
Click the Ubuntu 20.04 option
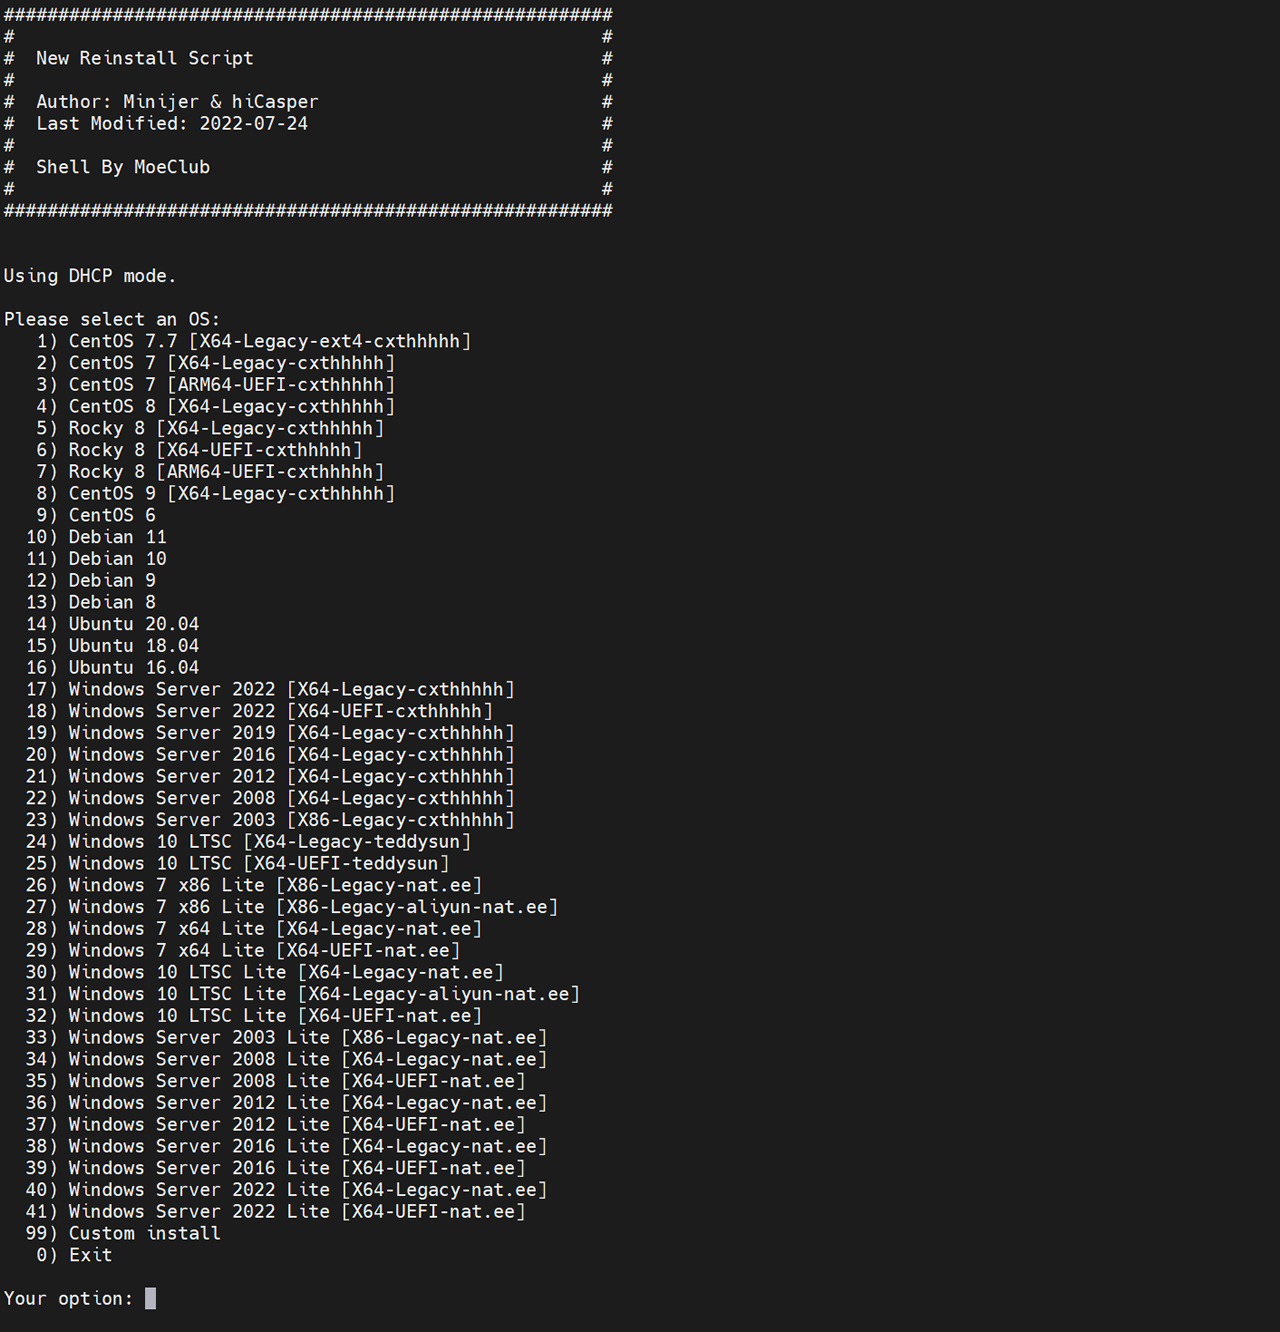112,624
